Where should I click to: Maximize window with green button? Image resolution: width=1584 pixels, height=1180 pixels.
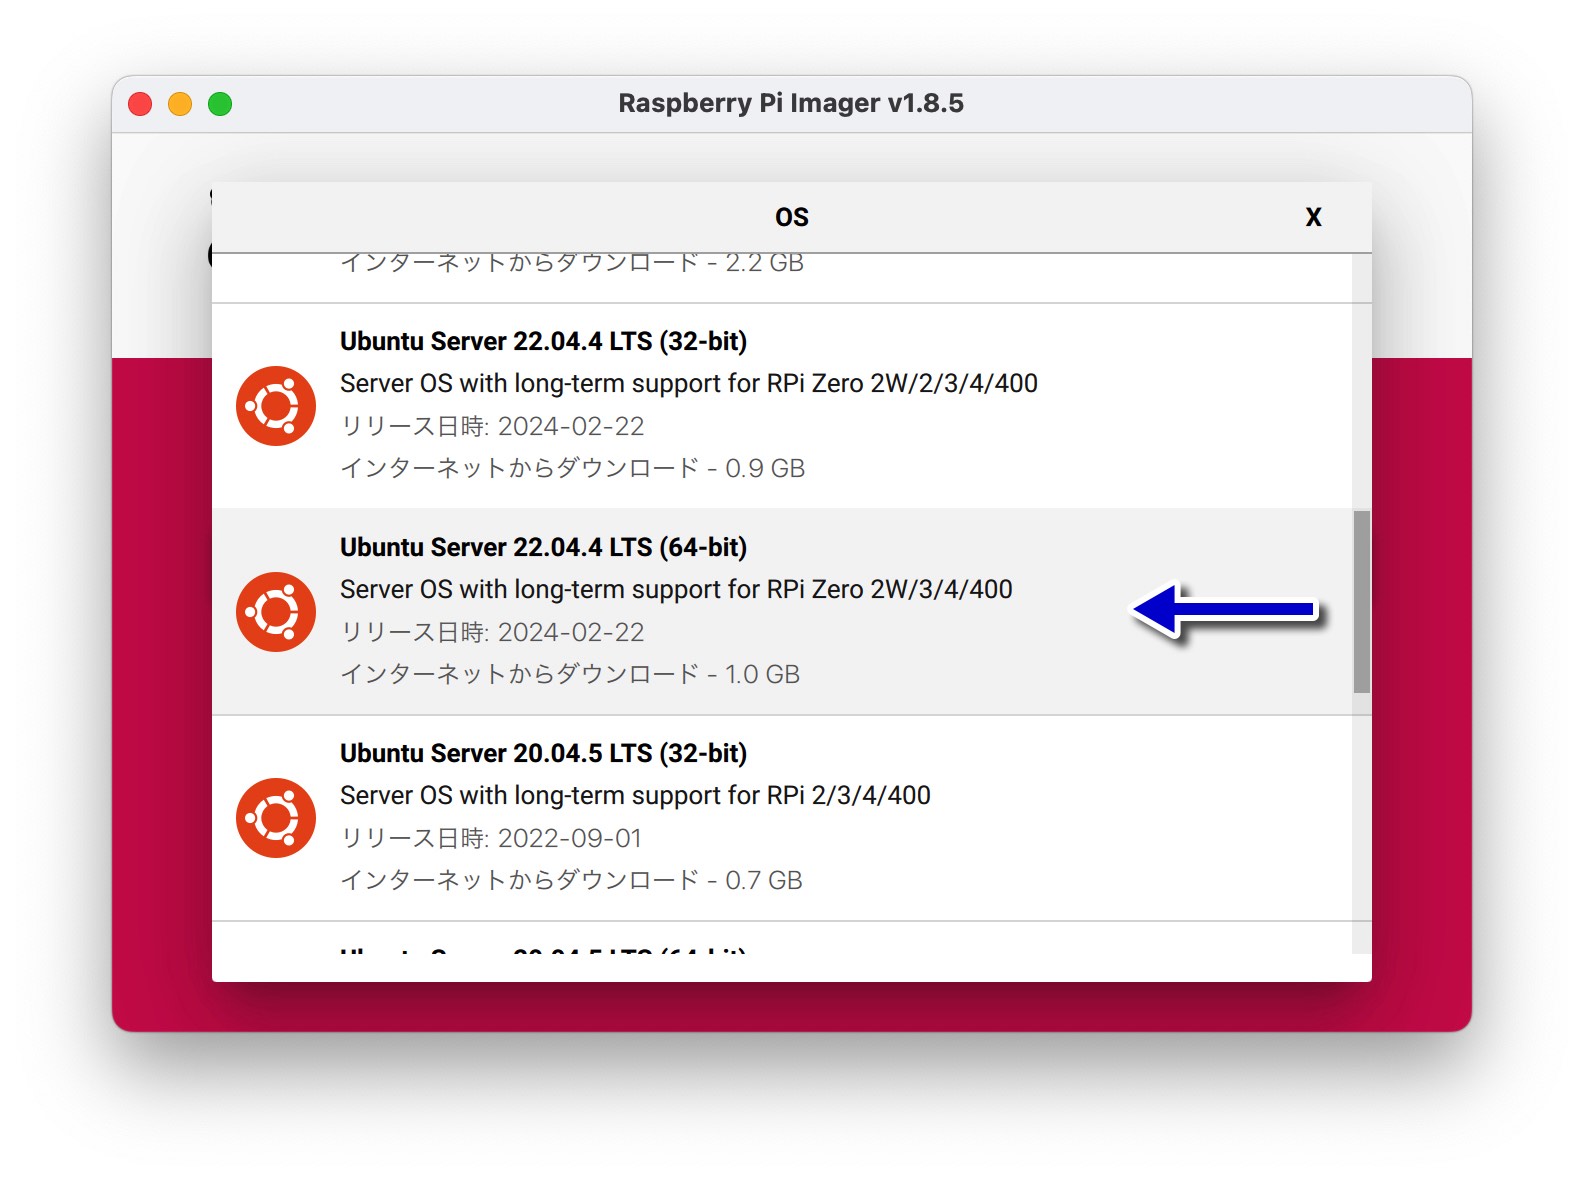(220, 104)
